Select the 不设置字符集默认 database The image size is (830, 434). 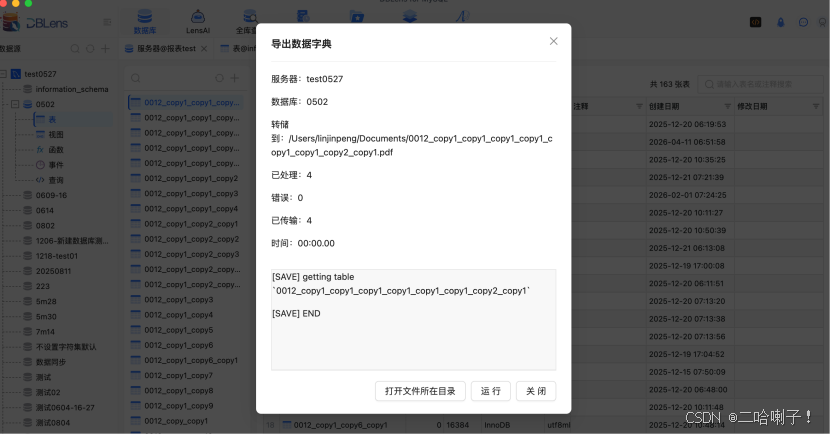click(66, 347)
